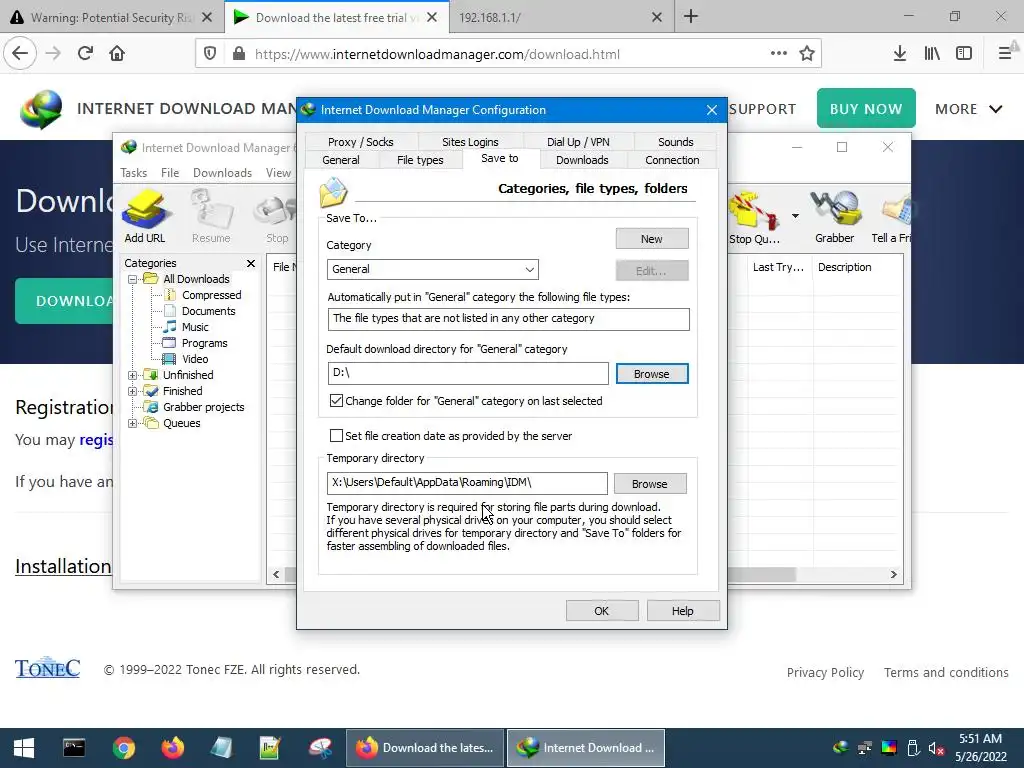Click the file types text field
The height and width of the screenshot is (768, 1024).
tap(508, 319)
